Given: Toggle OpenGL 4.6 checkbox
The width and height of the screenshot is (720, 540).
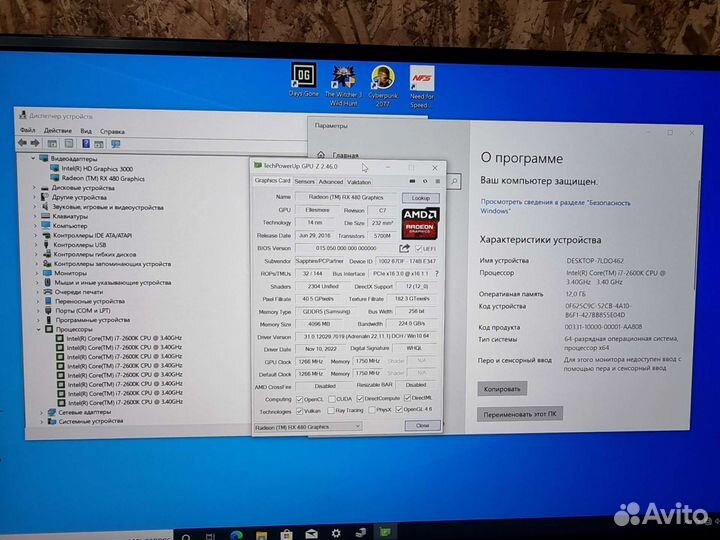Looking at the screenshot, I should (399, 409).
